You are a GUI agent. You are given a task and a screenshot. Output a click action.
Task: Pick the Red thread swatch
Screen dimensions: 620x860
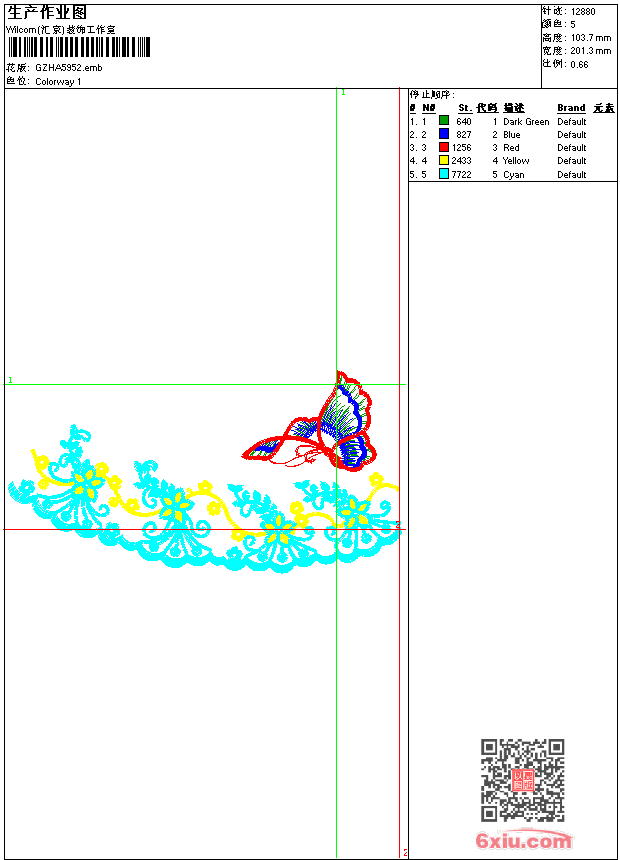444,147
